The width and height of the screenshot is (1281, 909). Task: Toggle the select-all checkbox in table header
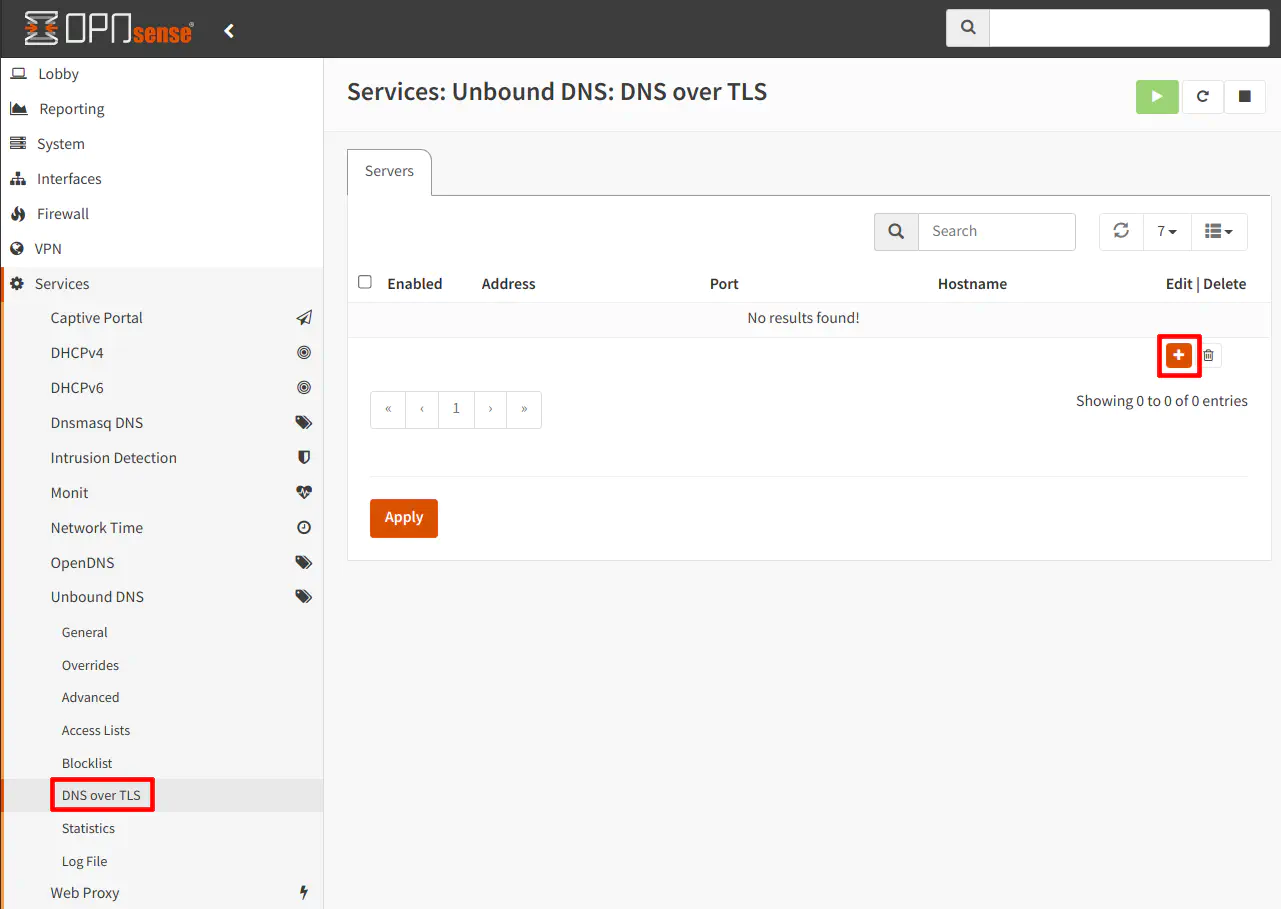point(365,283)
